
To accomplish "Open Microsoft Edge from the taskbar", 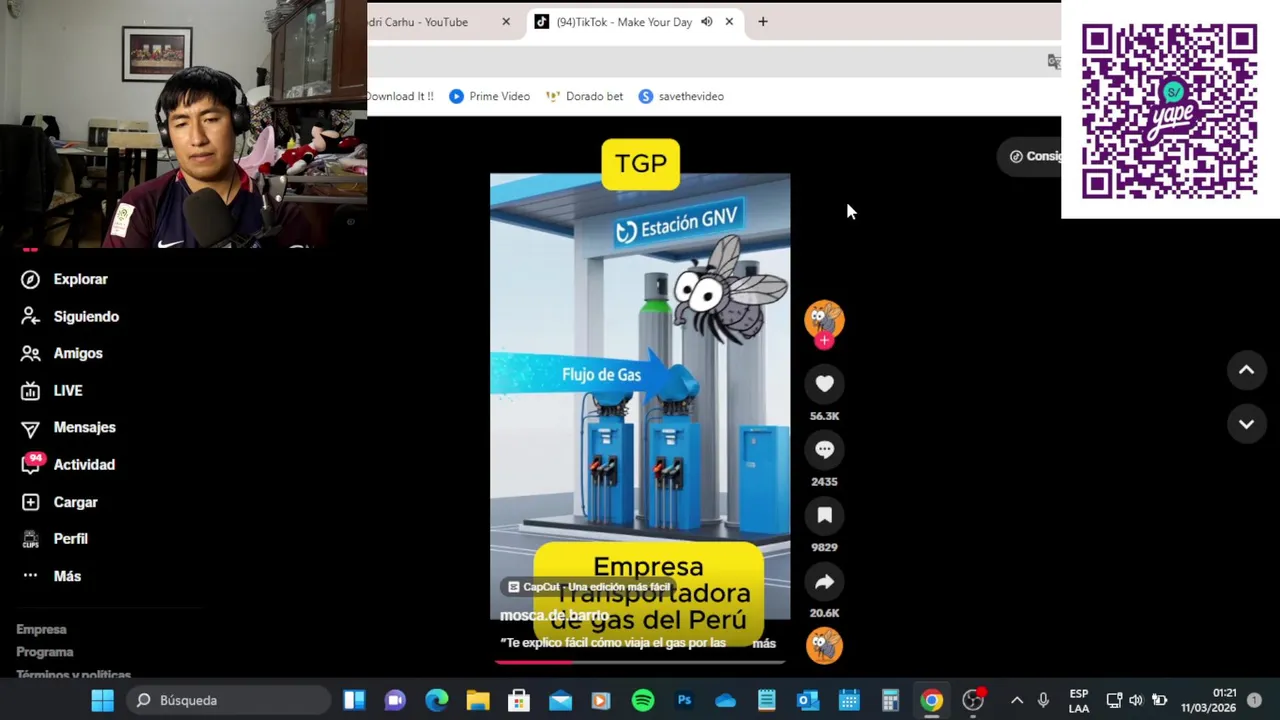I will pyautogui.click(x=437, y=700).
